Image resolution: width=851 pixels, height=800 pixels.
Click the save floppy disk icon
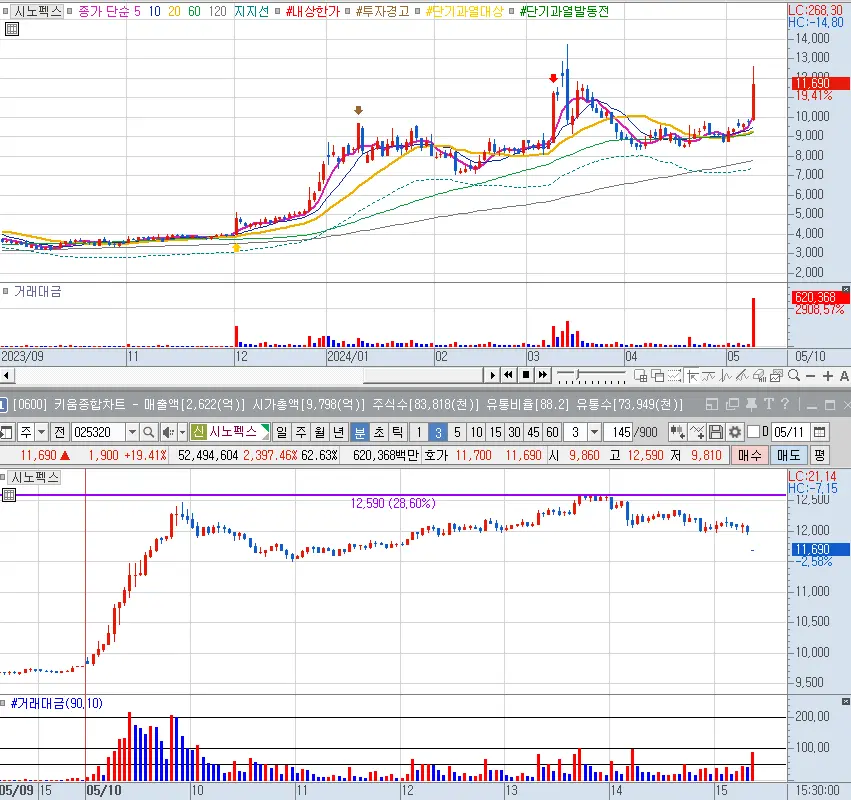click(x=716, y=433)
